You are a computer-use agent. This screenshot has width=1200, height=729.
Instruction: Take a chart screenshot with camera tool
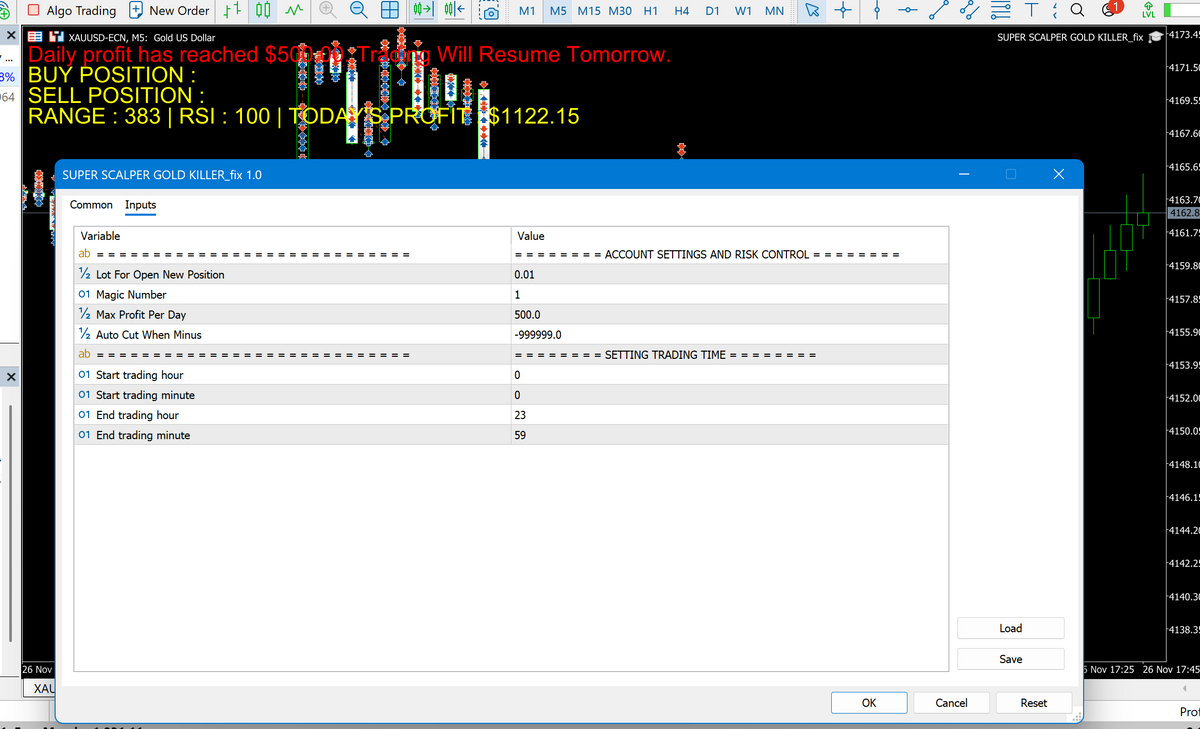click(x=489, y=11)
